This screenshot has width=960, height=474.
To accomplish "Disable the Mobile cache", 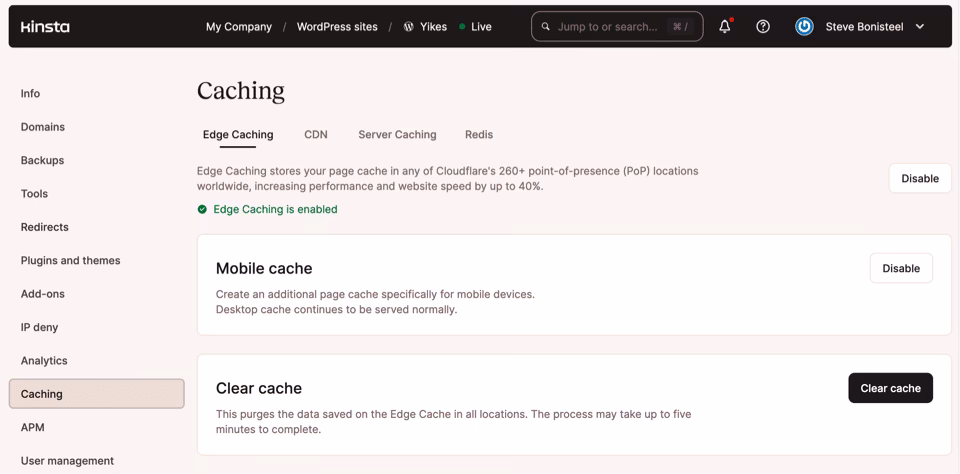I will click(x=900, y=268).
